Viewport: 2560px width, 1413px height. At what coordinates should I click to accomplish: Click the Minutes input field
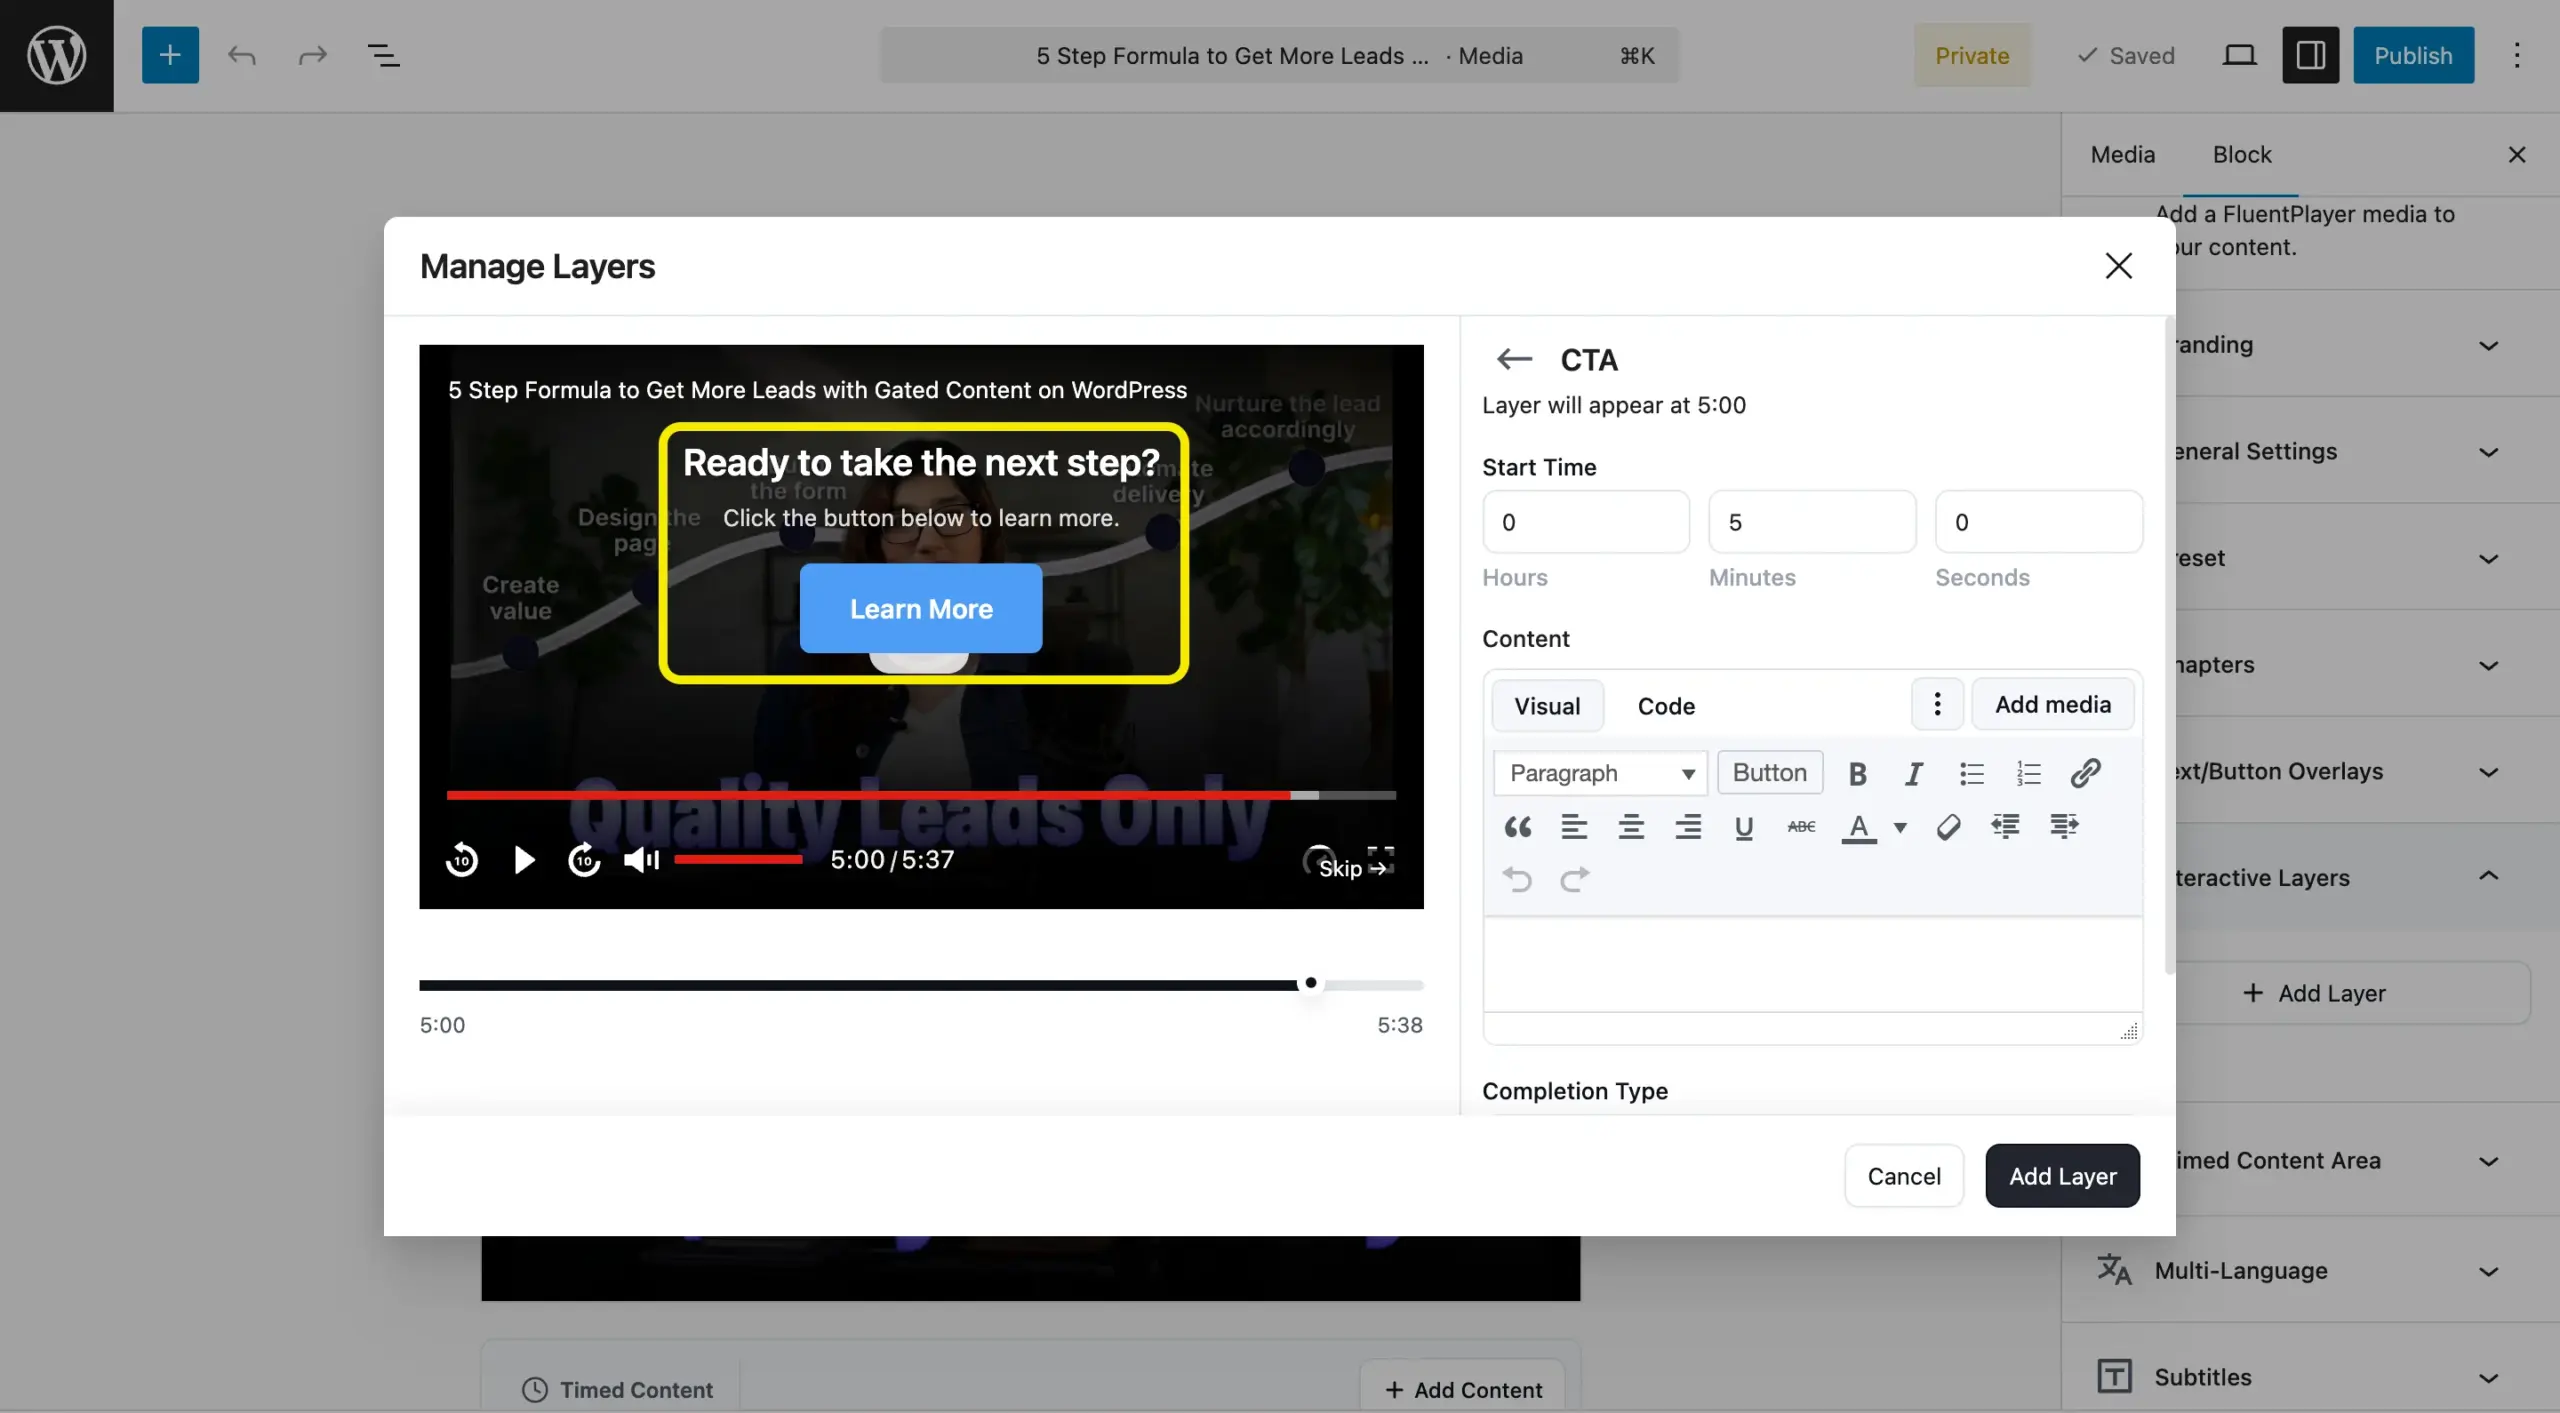pyautogui.click(x=1811, y=522)
